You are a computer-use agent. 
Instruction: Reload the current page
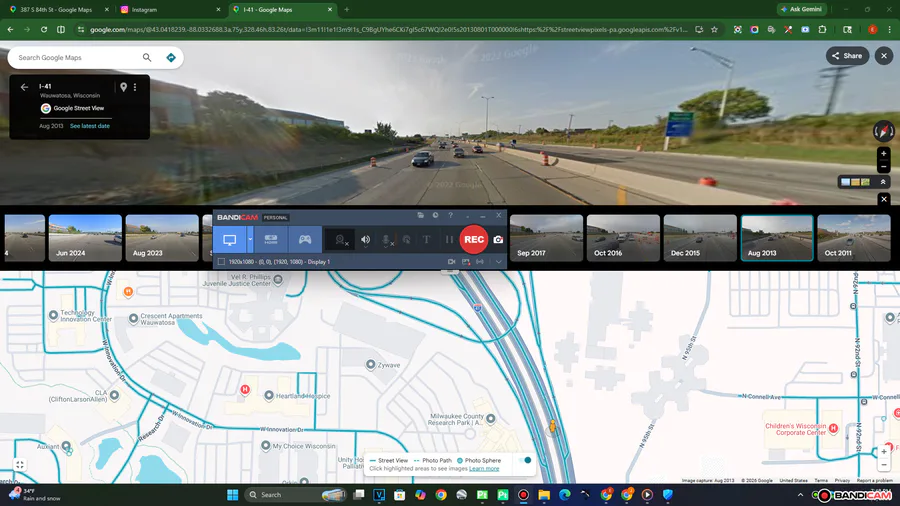(44, 29)
